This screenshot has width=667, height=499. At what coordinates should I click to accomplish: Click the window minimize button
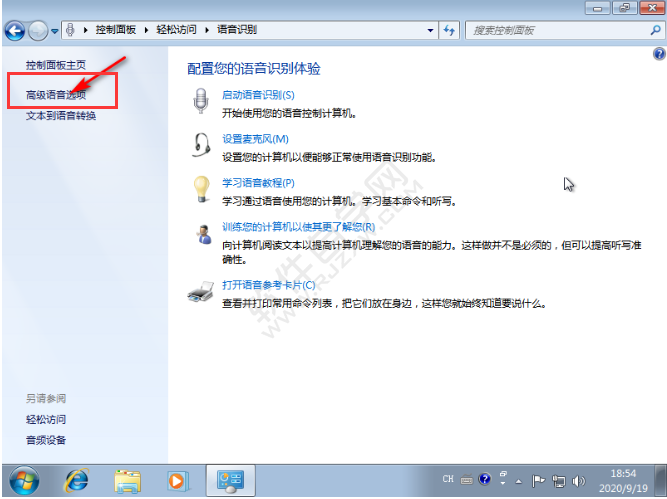click(598, 8)
